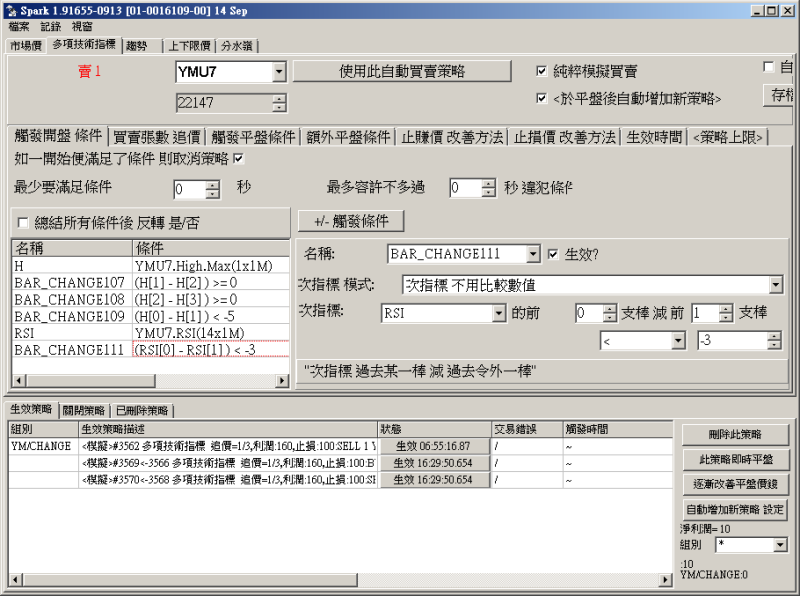This screenshot has width=800, height=596.
Task: Click the 刪除此策略 button
Action: [x=734, y=434]
